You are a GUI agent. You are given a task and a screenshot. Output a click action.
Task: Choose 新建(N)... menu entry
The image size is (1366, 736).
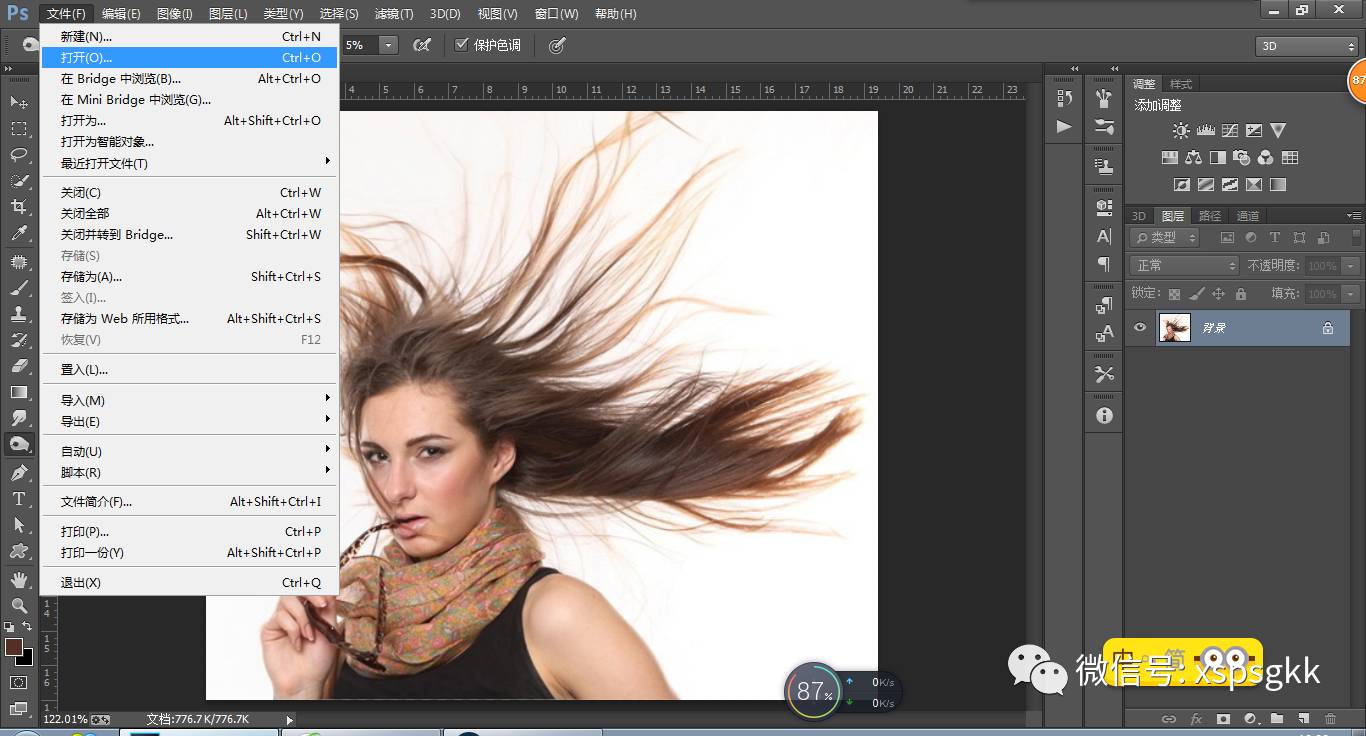click(x=189, y=36)
